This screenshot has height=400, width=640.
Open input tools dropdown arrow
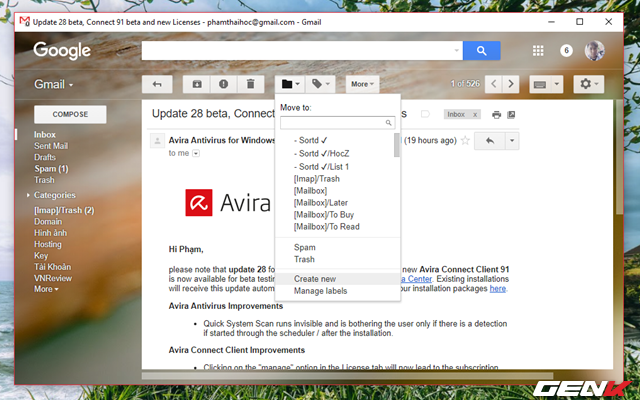[556, 84]
